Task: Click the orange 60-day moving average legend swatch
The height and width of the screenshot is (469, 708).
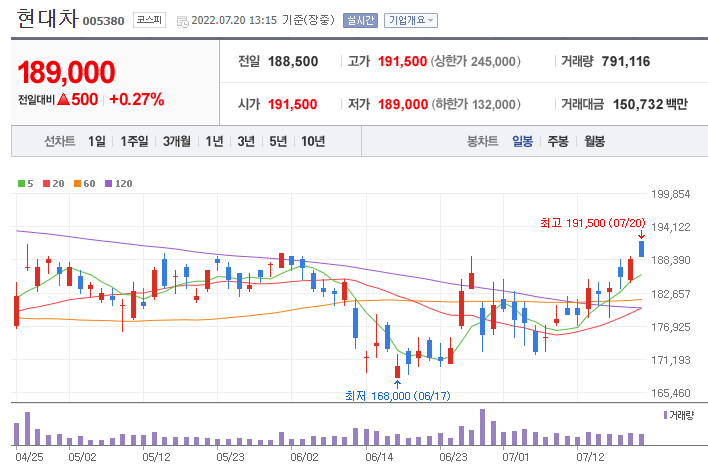Action: [x=77, y=183]
